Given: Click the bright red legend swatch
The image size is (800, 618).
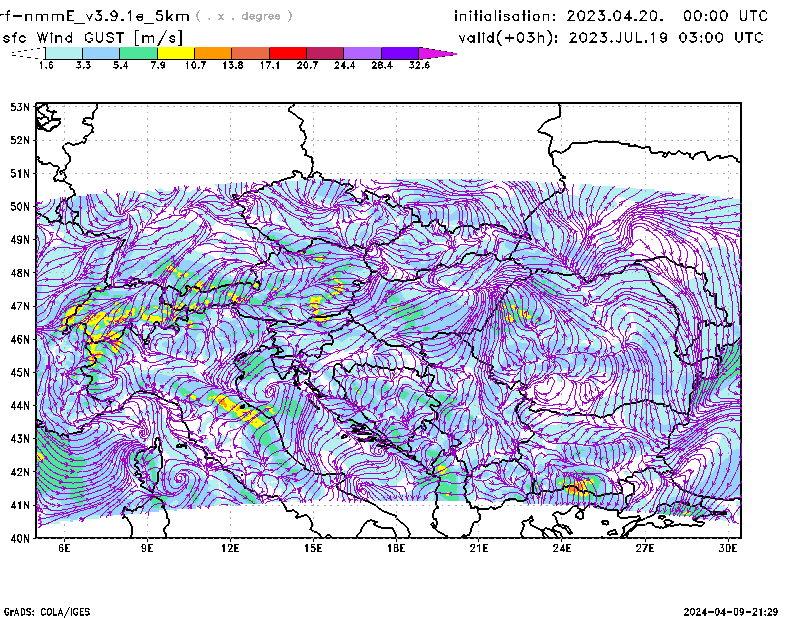Looking at the screenshot, I should [288, 53].
